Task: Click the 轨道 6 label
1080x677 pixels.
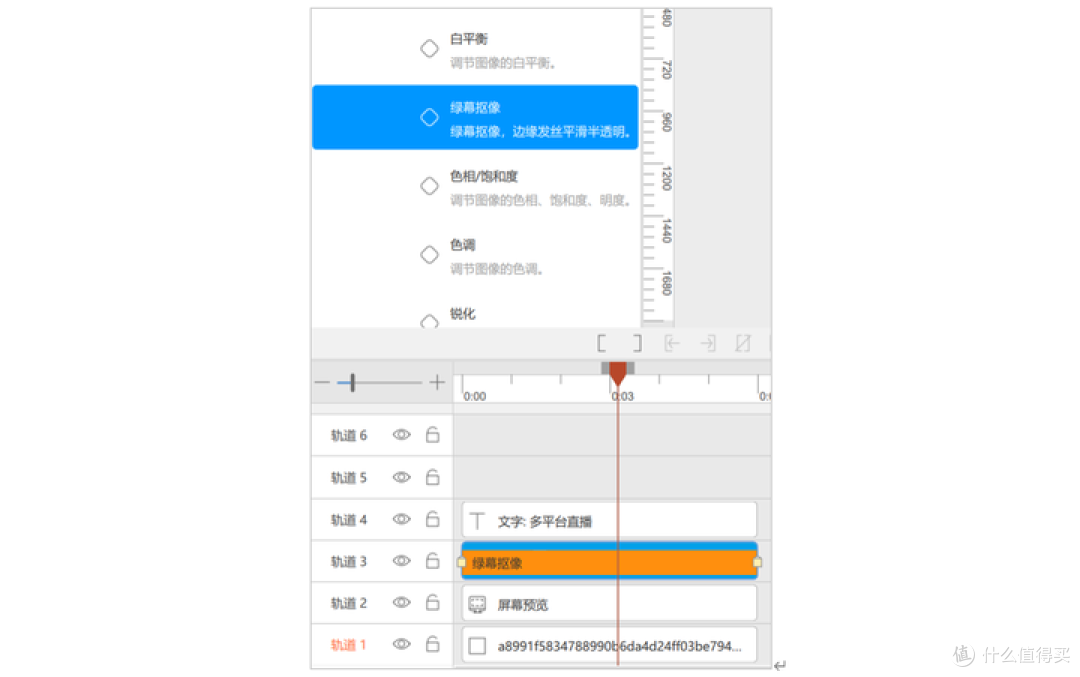Action: 349,435
